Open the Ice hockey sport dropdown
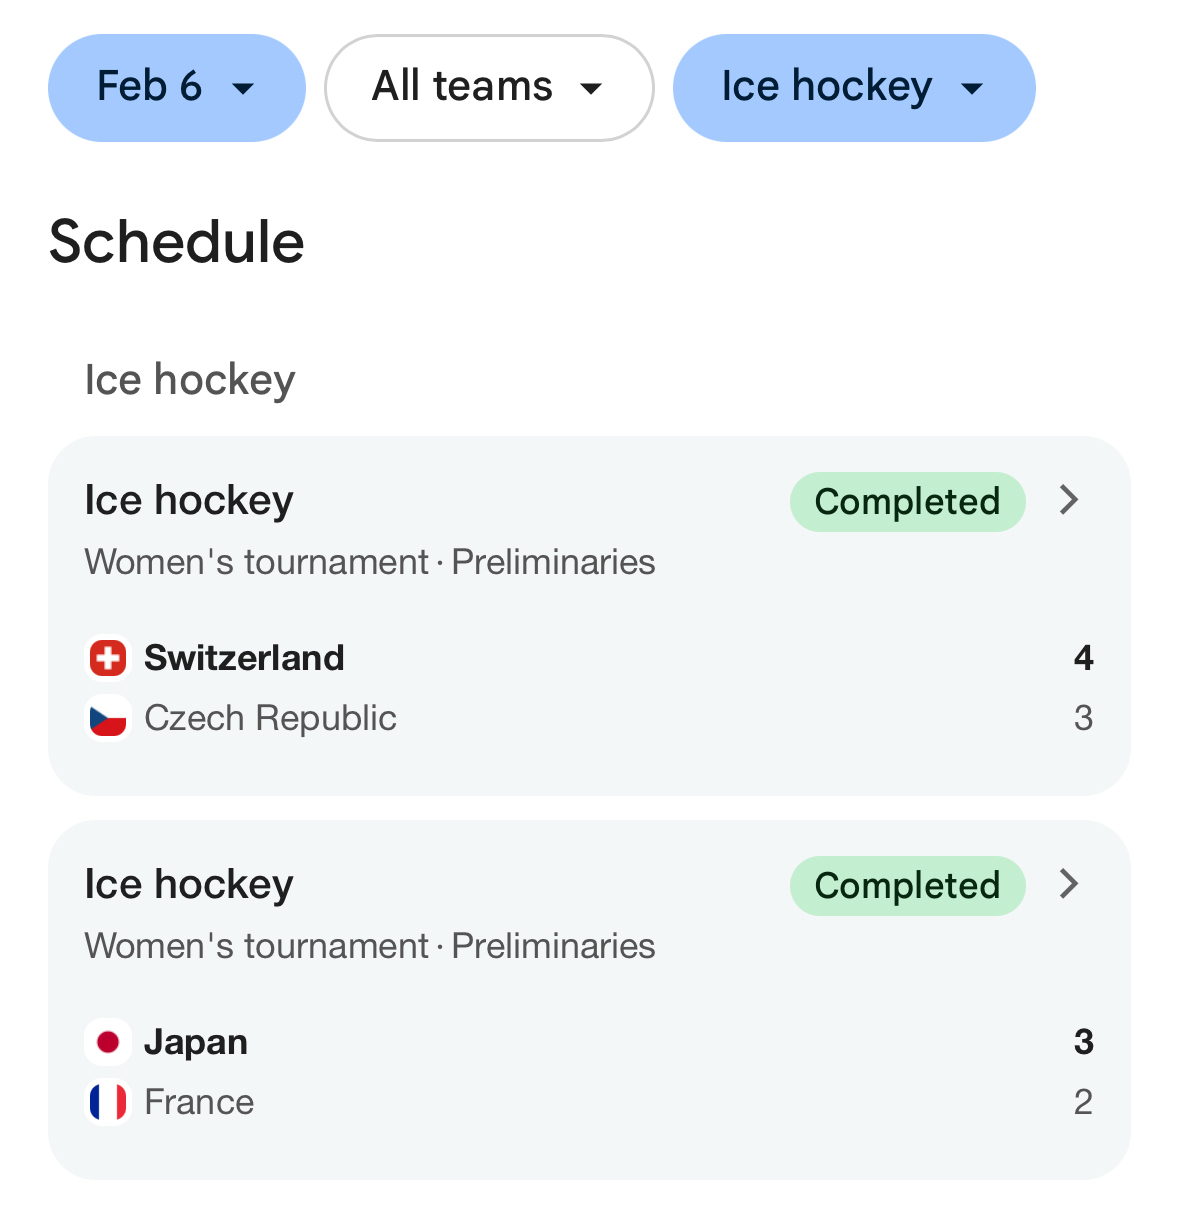 [853, 88]
